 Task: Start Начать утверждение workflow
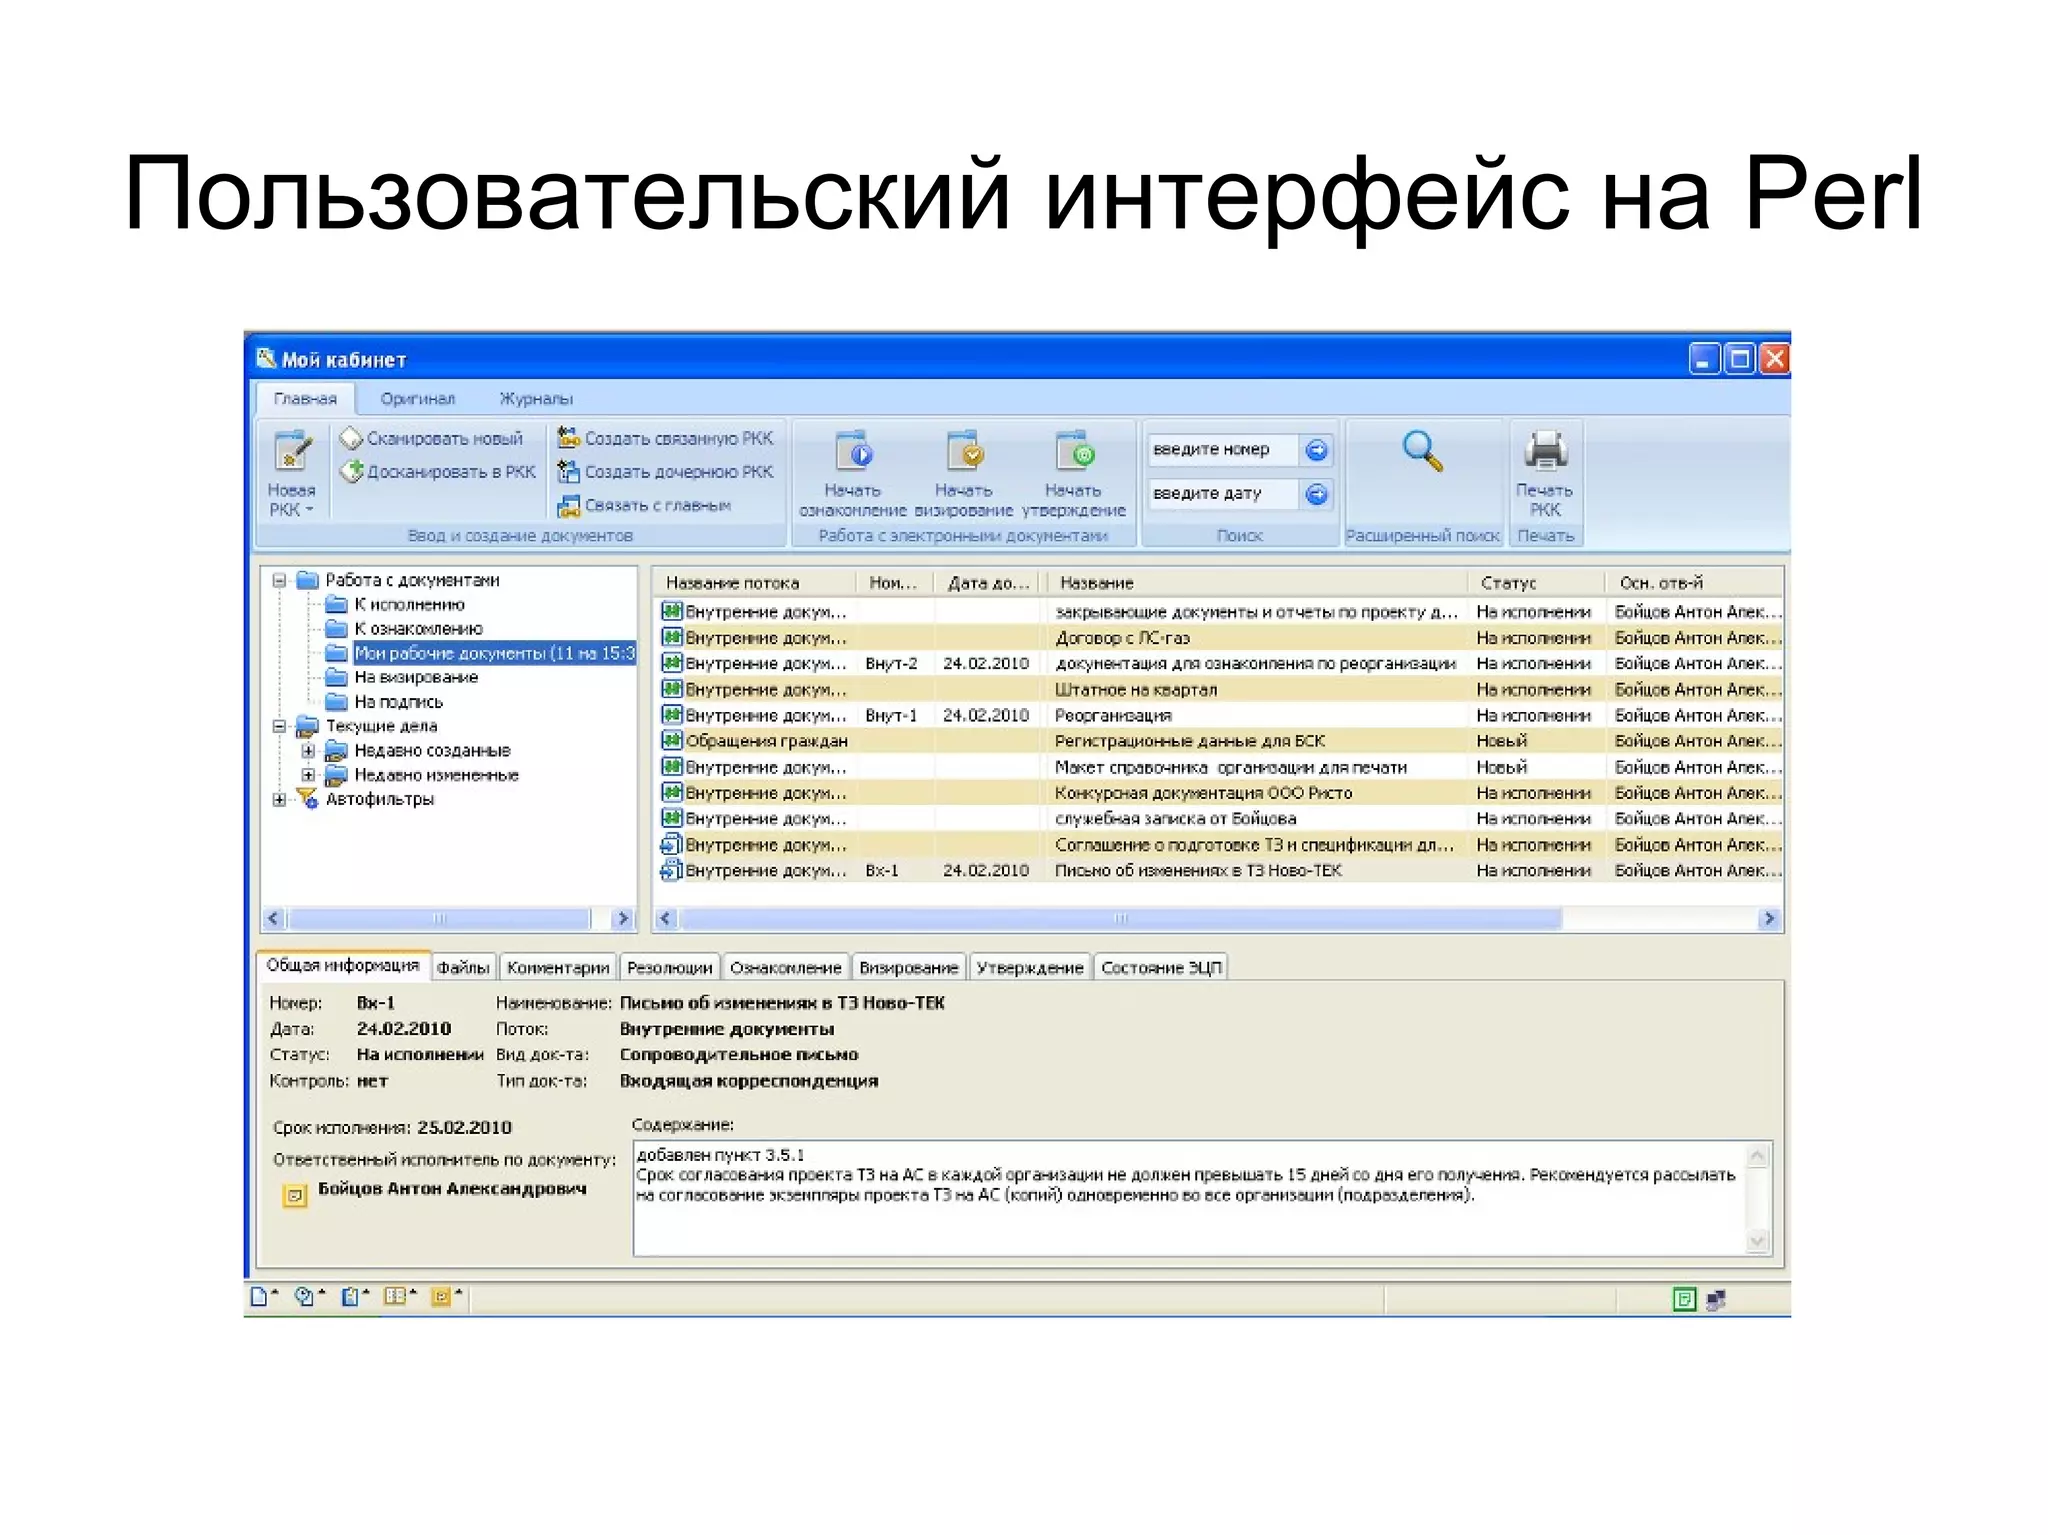pyautogui.click(x=1074, y=453)
